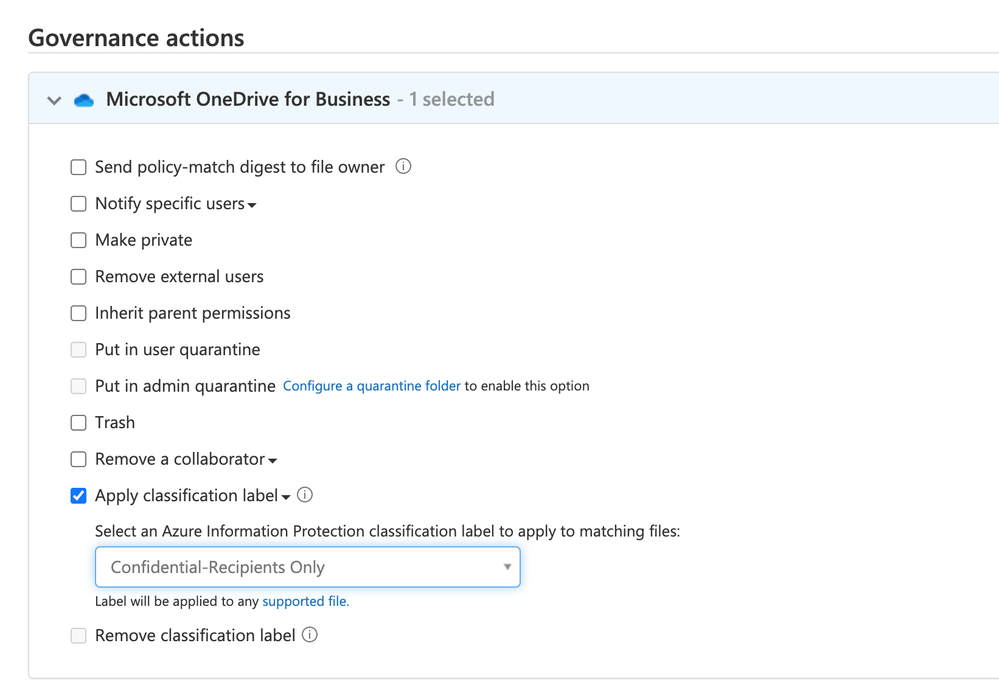Tick the Remove a collaborator checkbox
999x680 pixels.
point(78,459)
